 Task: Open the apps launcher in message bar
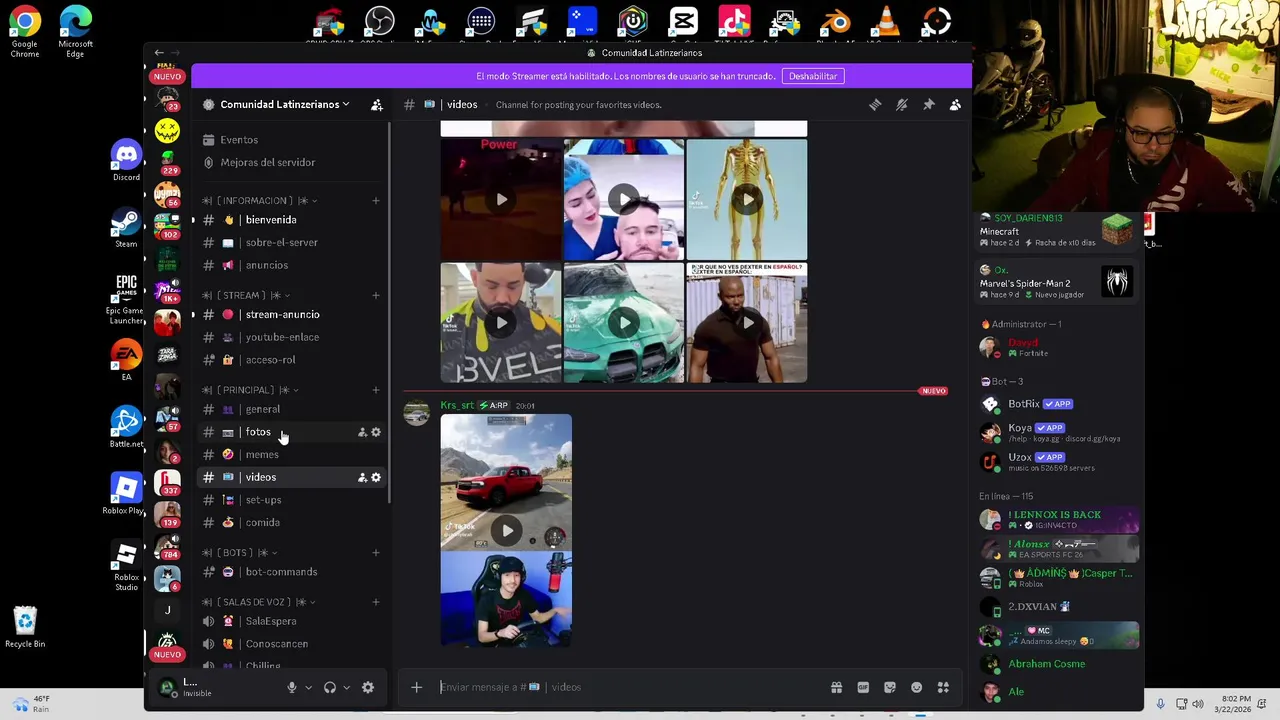click(x=943, y=687)
